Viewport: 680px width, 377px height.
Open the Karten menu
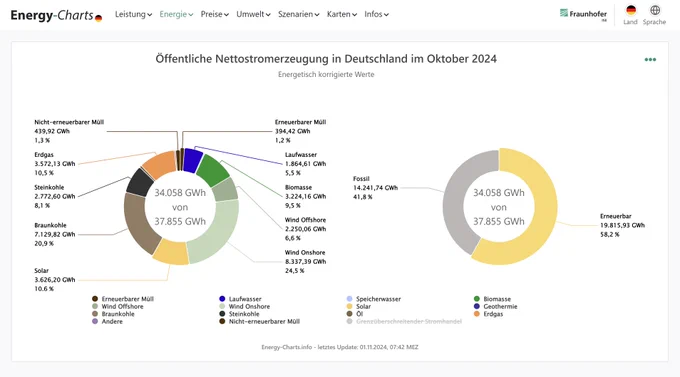click(x=342, y=14)
